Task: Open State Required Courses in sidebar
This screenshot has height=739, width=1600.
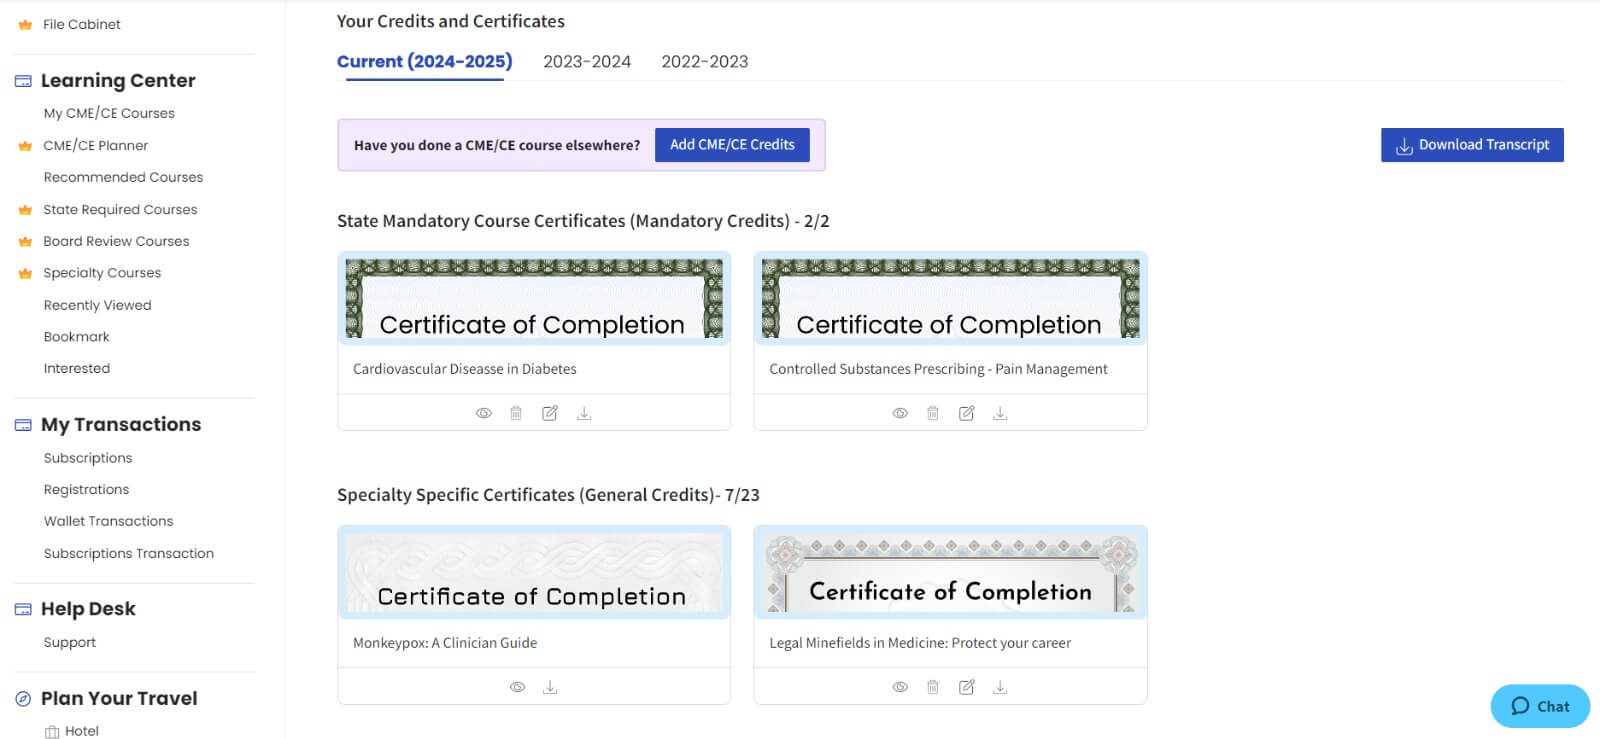Action: 120,209
